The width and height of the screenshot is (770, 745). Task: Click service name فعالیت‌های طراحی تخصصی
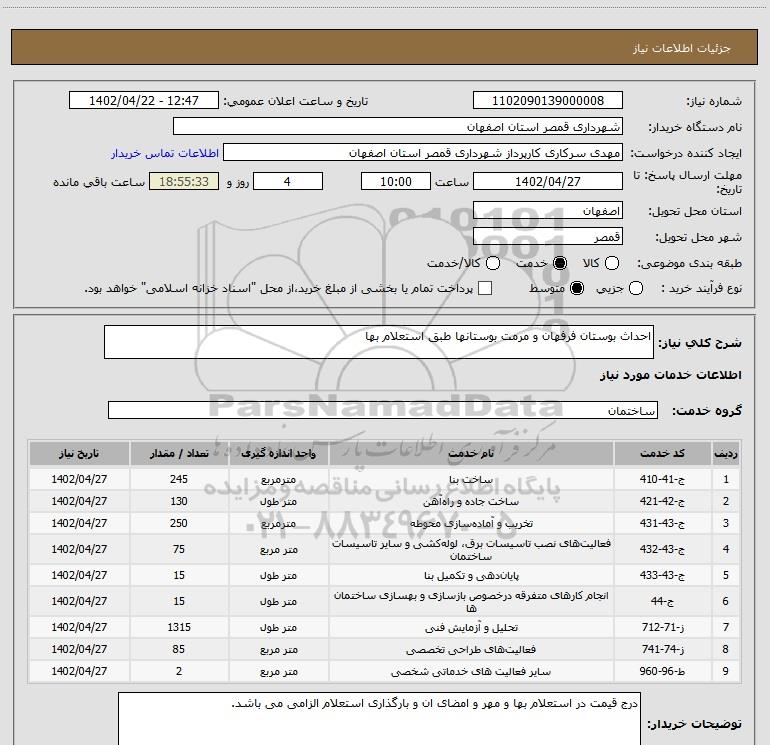(x=471, y=650)
